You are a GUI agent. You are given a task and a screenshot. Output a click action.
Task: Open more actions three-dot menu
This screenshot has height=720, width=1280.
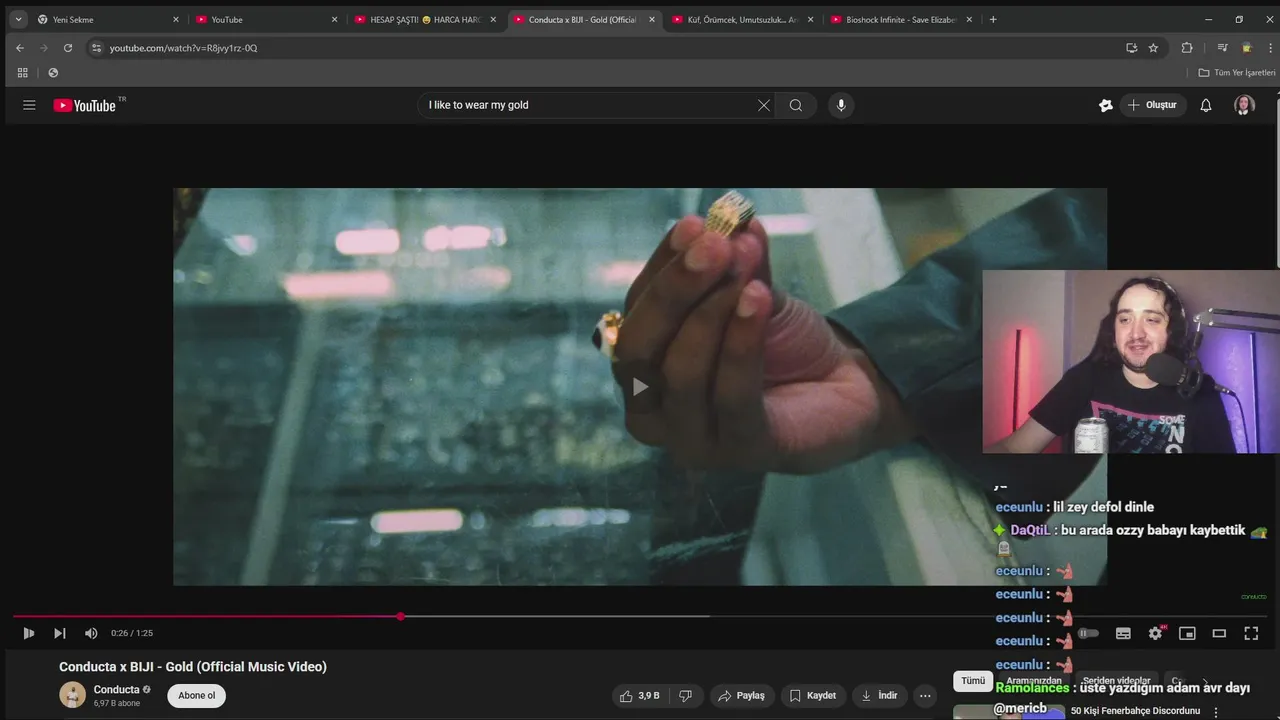(x=926, y=696)
